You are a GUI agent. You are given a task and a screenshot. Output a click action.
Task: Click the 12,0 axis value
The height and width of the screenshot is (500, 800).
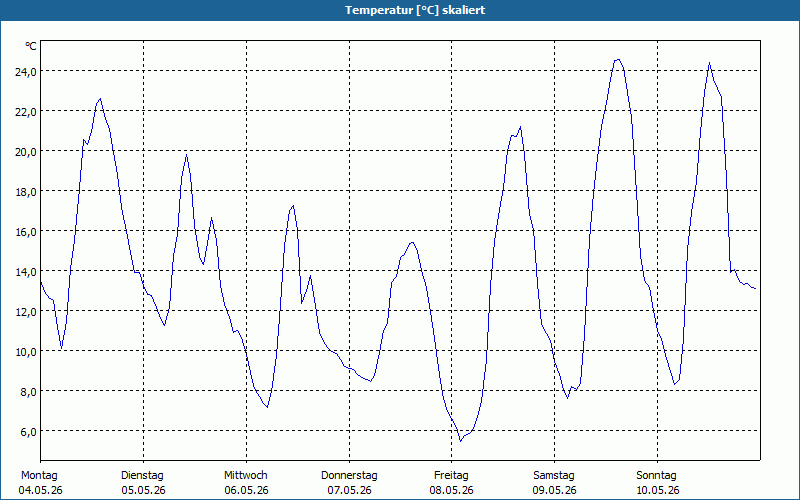coord(26,312)
